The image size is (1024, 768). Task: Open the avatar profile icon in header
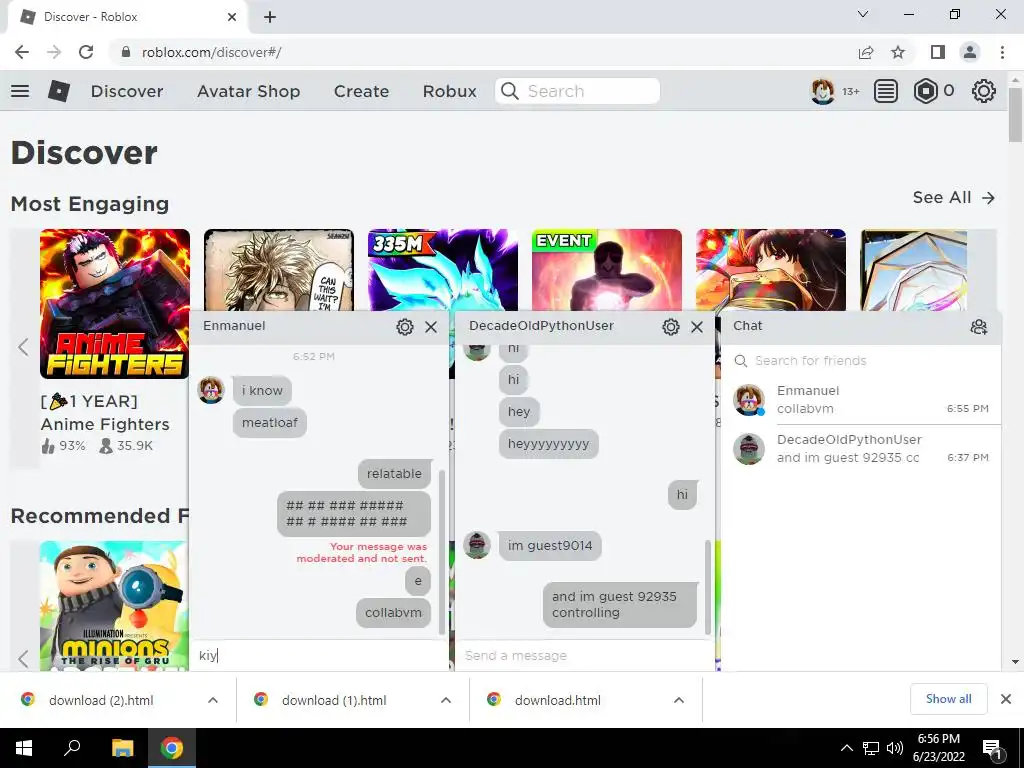822,91
